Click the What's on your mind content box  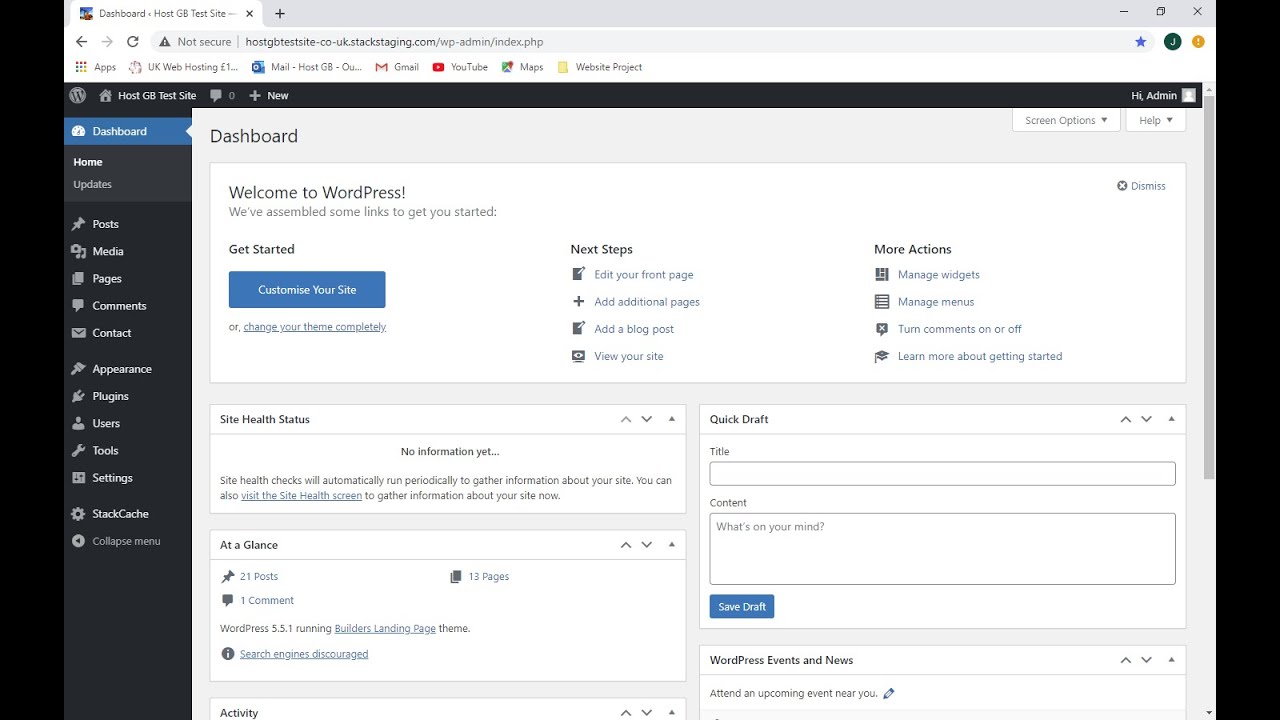(x=942, y=549)
